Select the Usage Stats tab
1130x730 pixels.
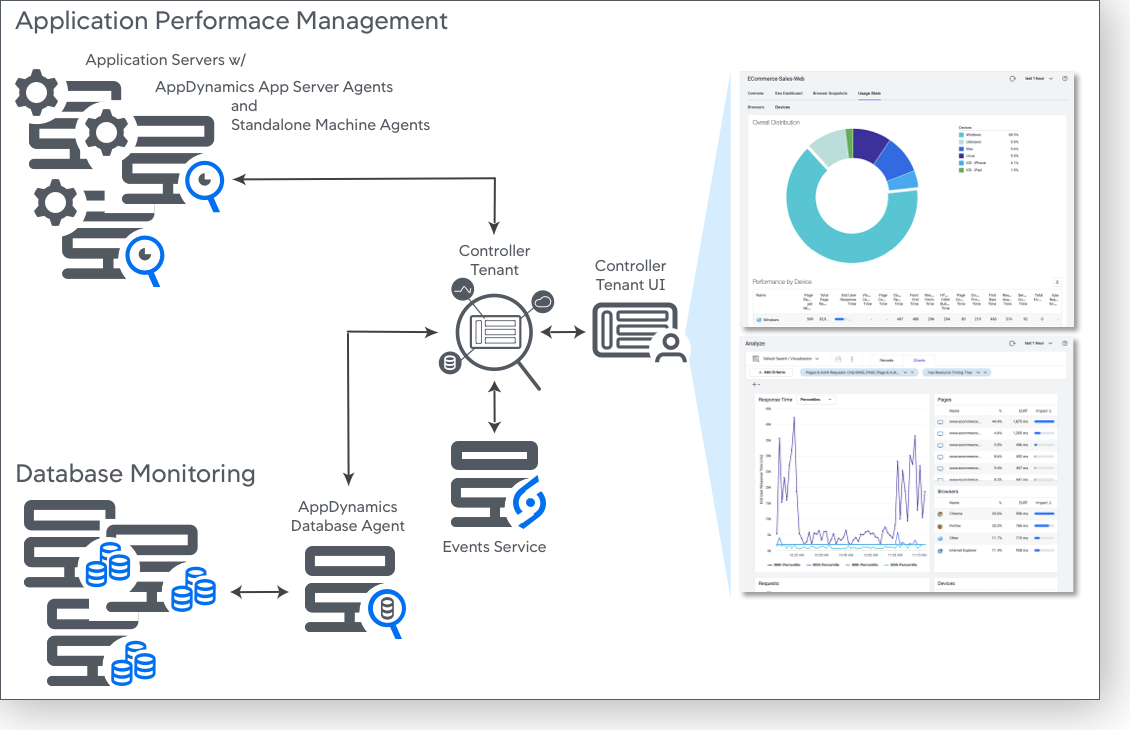(x=869, y=93)
